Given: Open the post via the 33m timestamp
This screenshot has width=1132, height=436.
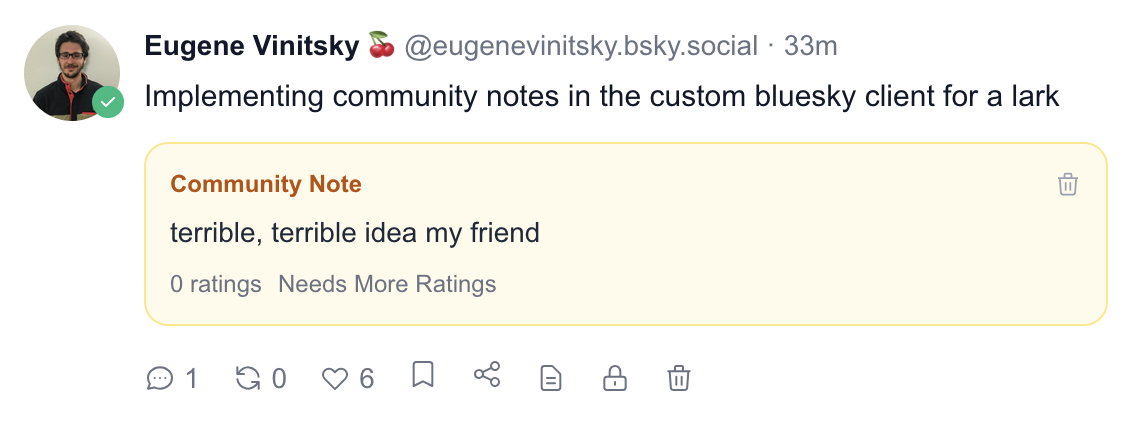Looking at the screenshot, I should [x=811, y=46].
